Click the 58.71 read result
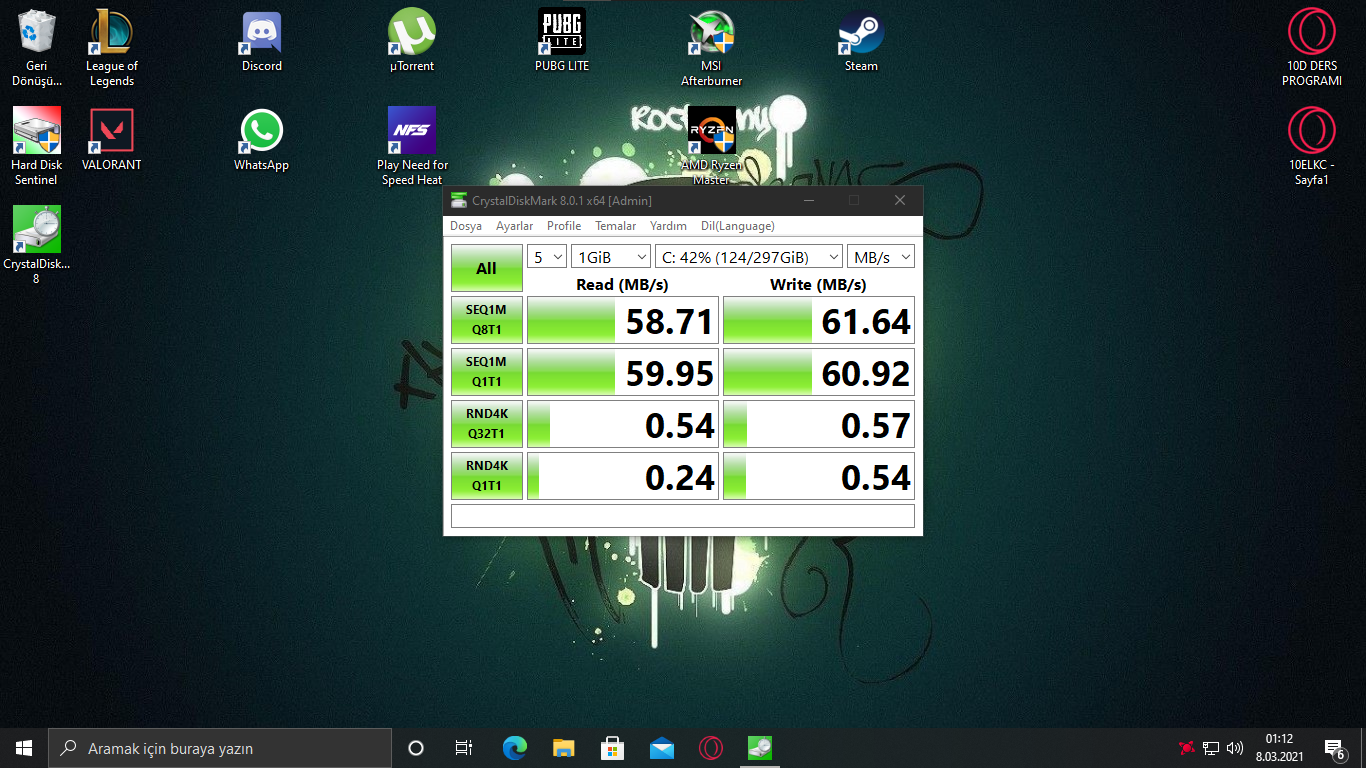Viewport: 1366px width, 768px height. click(x=623, y=320)
